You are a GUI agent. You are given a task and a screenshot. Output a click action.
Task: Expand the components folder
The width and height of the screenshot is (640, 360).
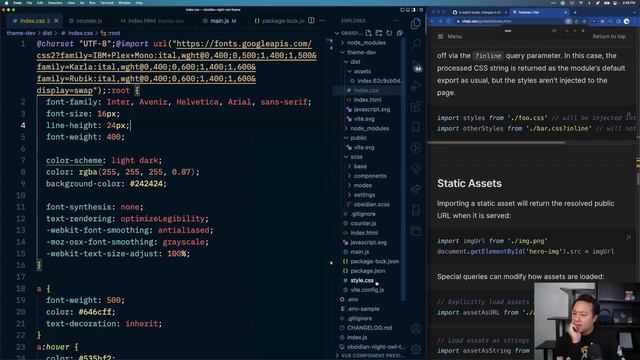click(x=370, y=176)
